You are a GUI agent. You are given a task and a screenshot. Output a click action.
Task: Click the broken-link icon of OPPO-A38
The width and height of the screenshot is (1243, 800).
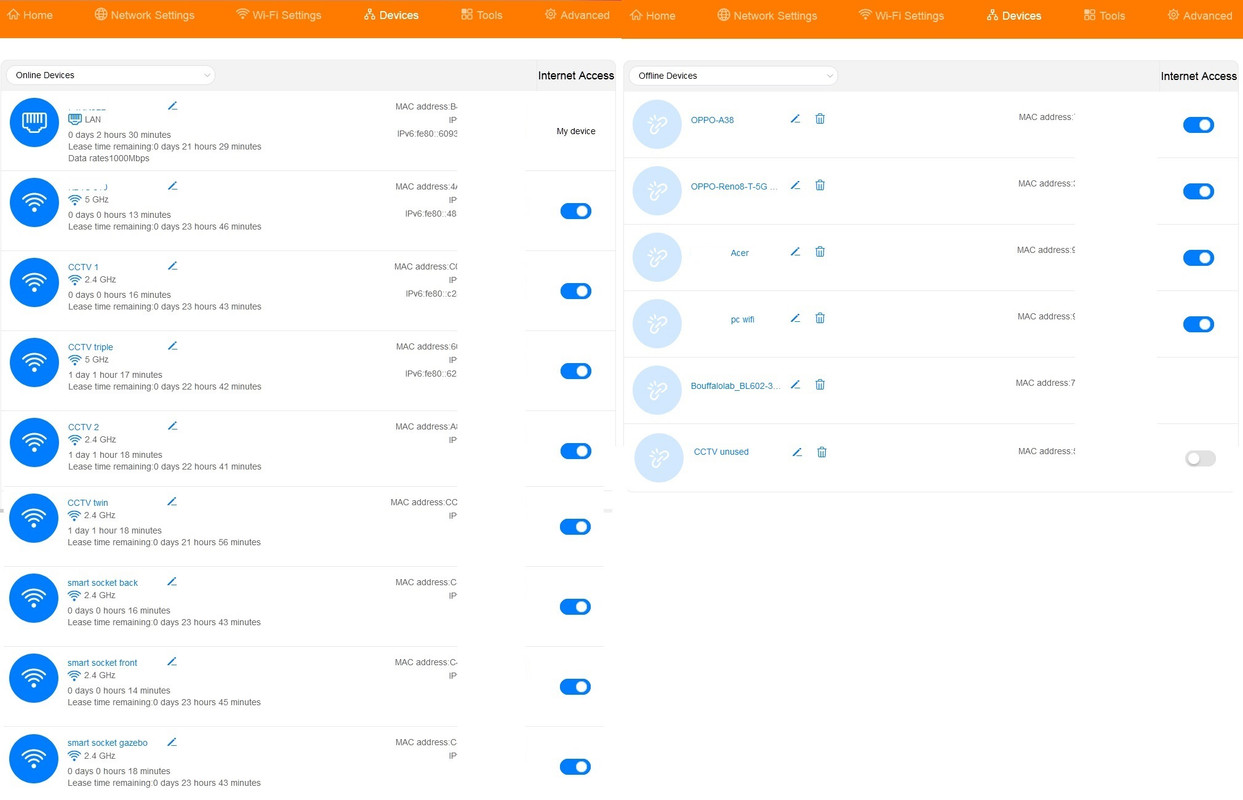tap(657, 124)
